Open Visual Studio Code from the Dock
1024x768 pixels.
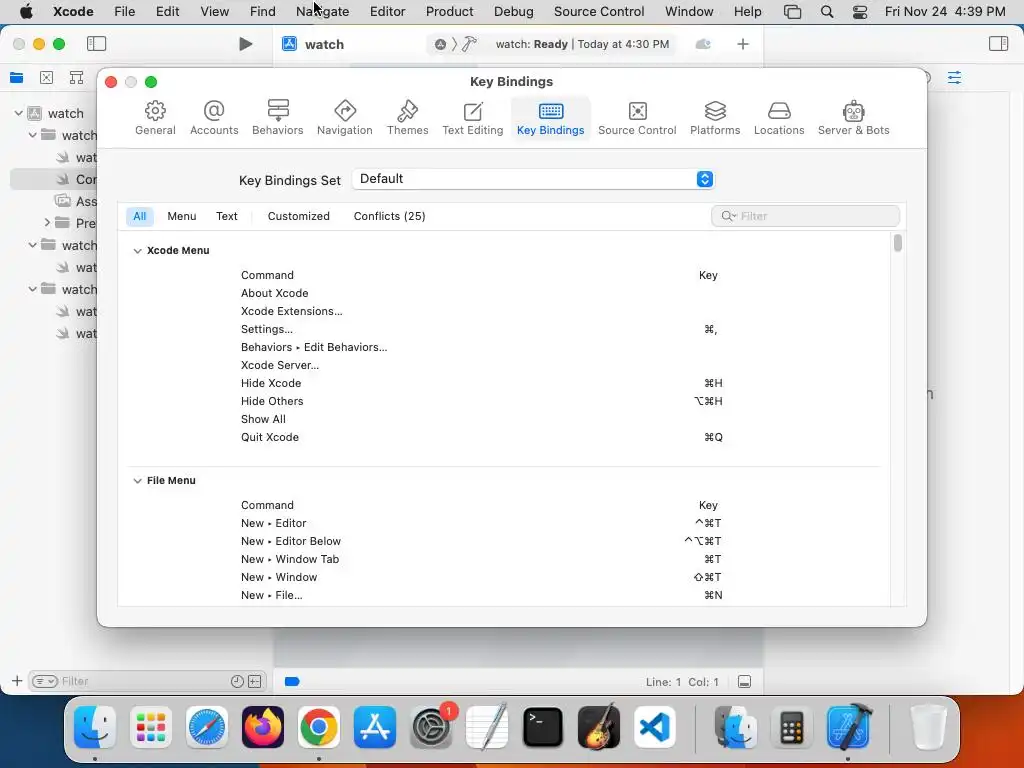pyautogui.click(x=655, y=727)
